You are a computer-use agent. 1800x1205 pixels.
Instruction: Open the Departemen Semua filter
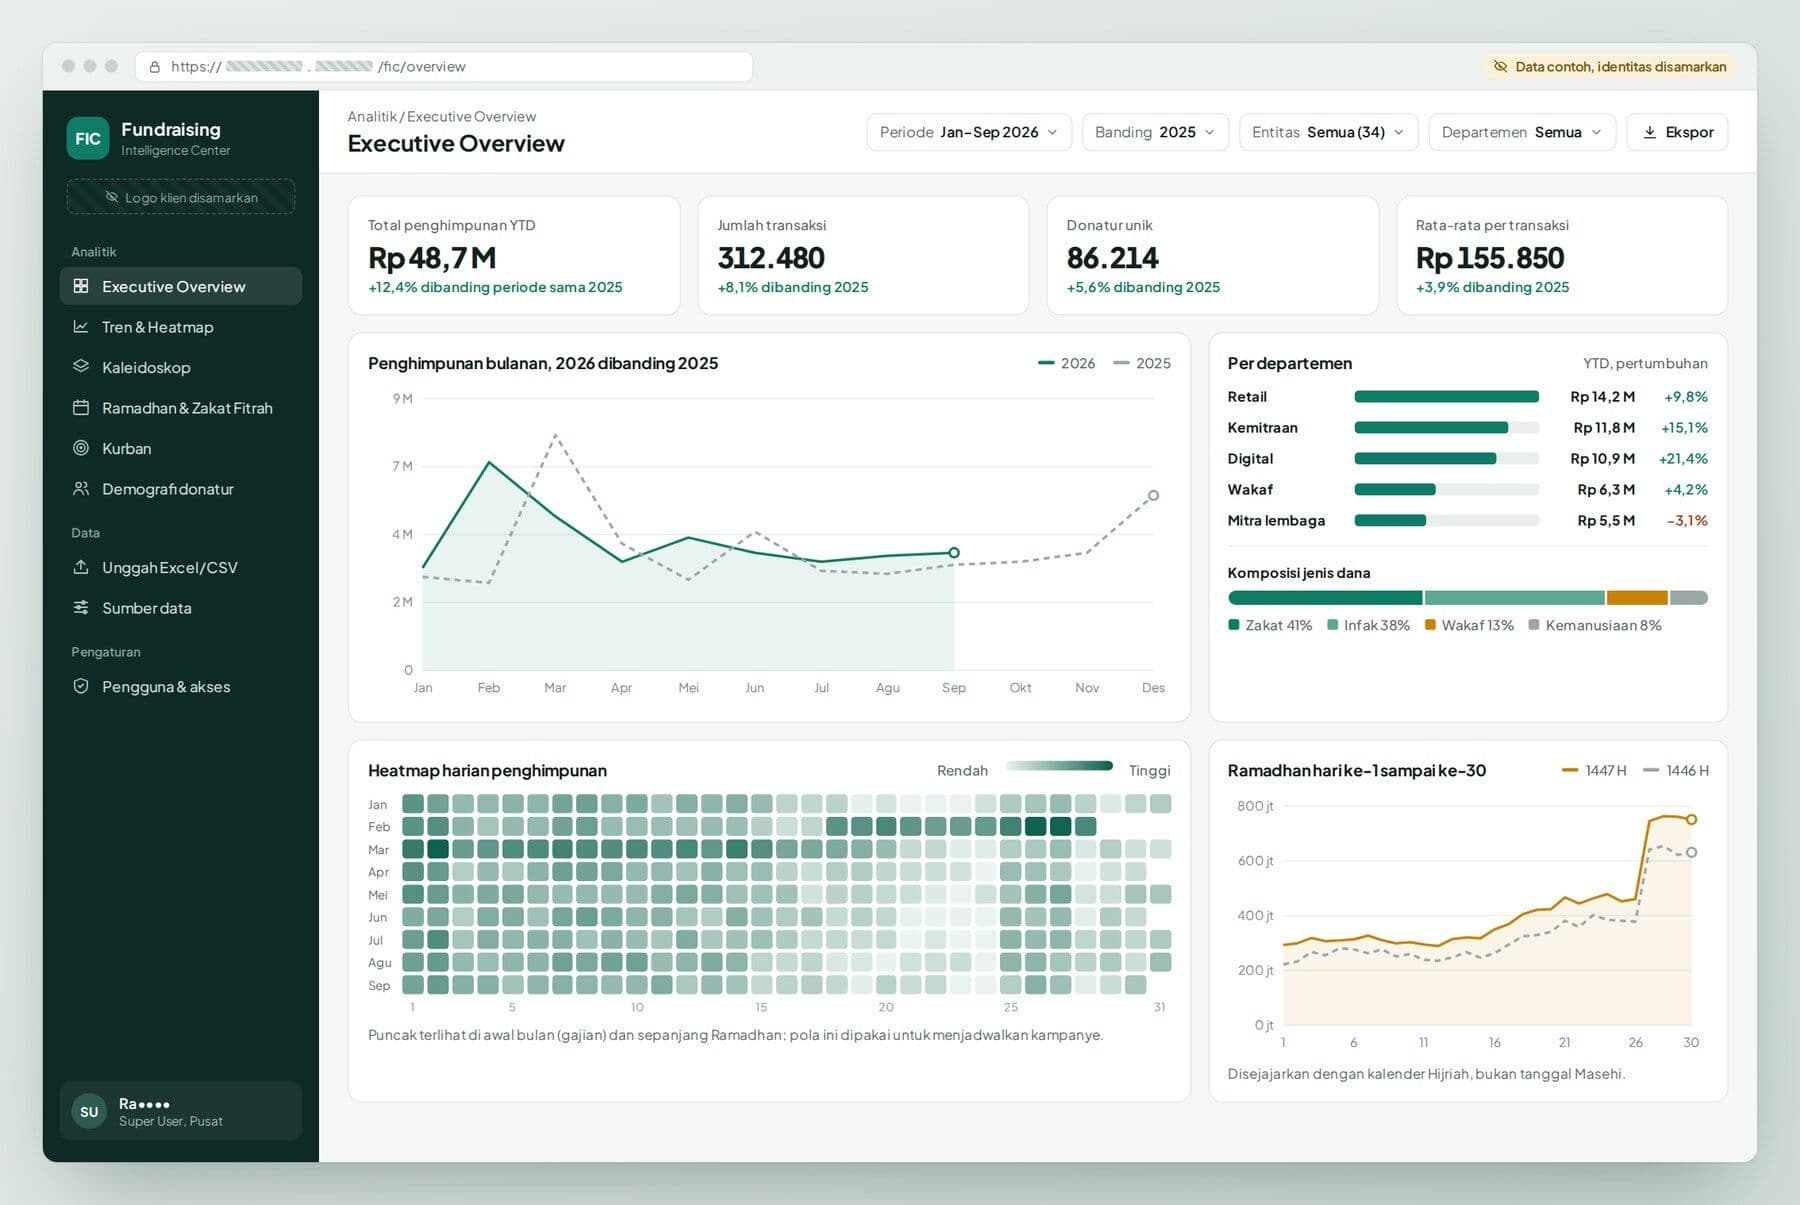tap(1522, 132)
